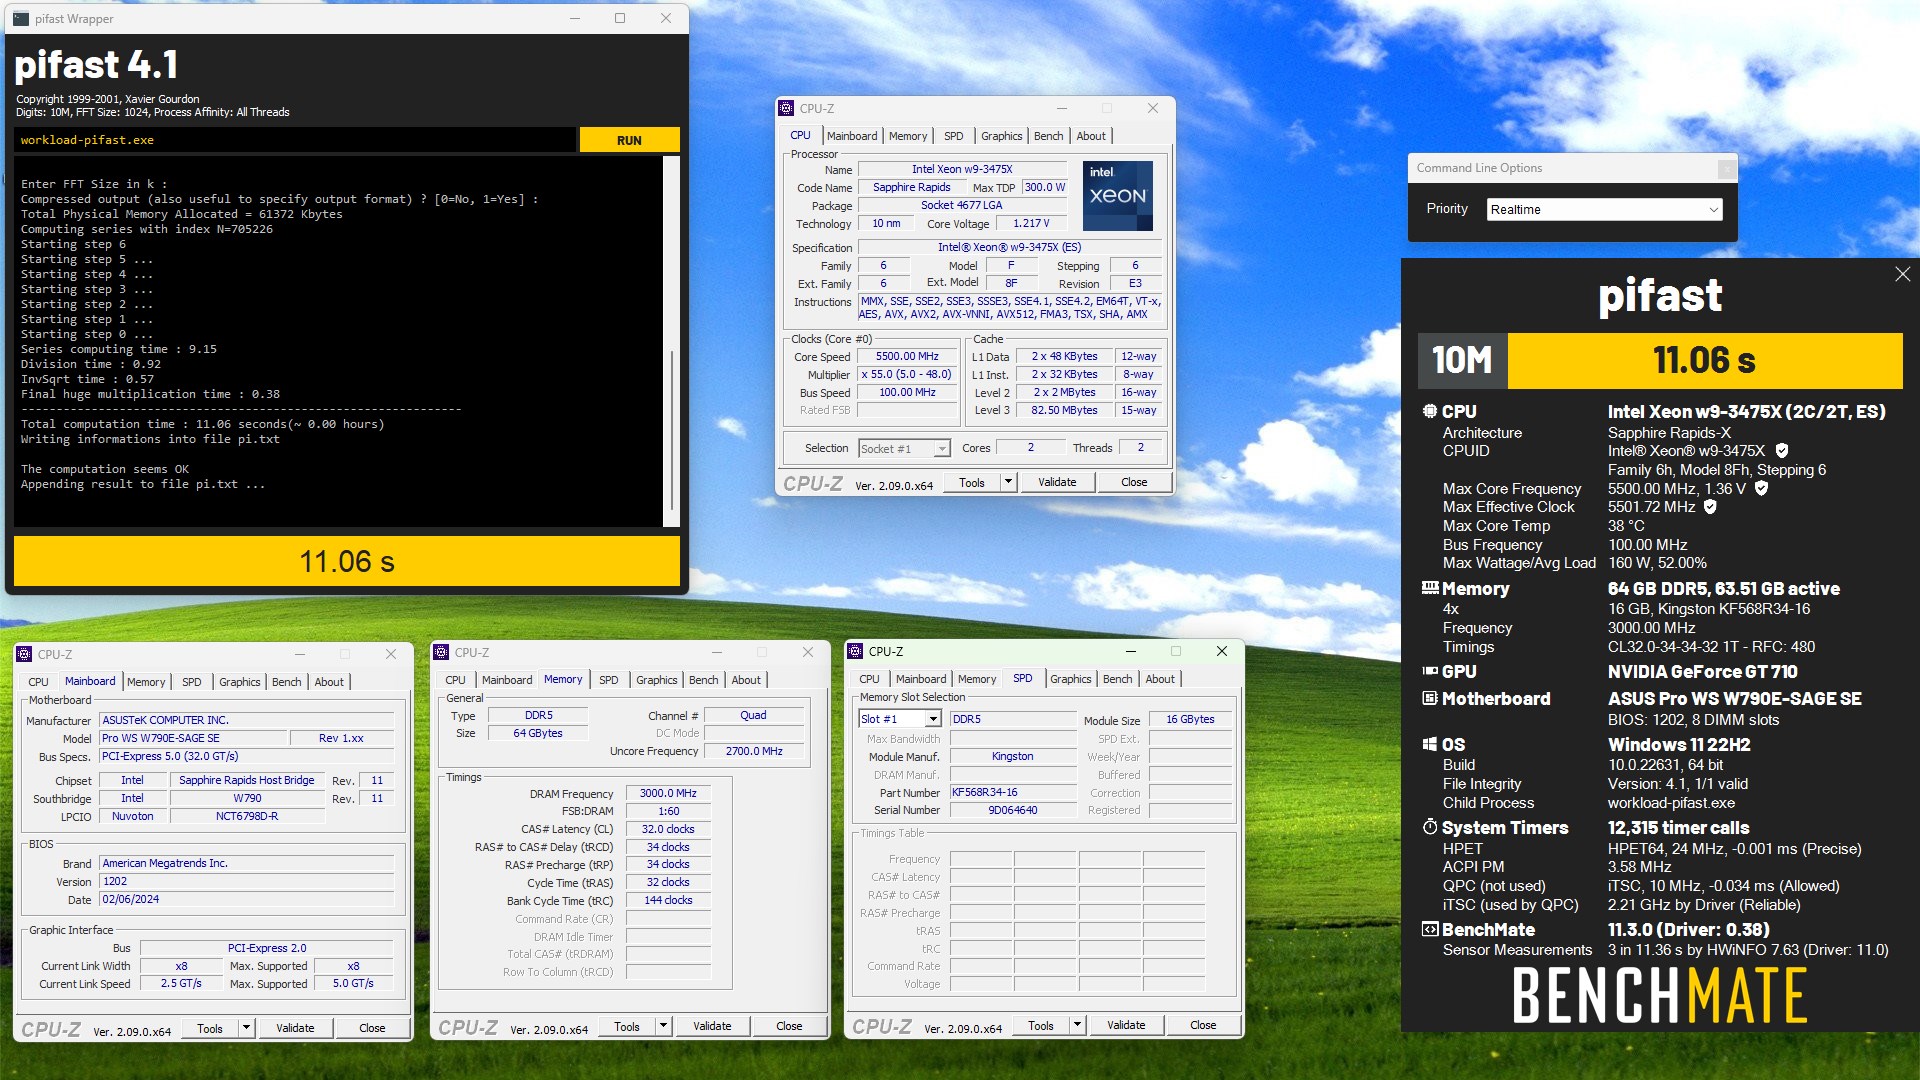1920x1080 pixels.
Task: Click the Windows OS icon in BenchMate panel
Action: [1430, 744]
